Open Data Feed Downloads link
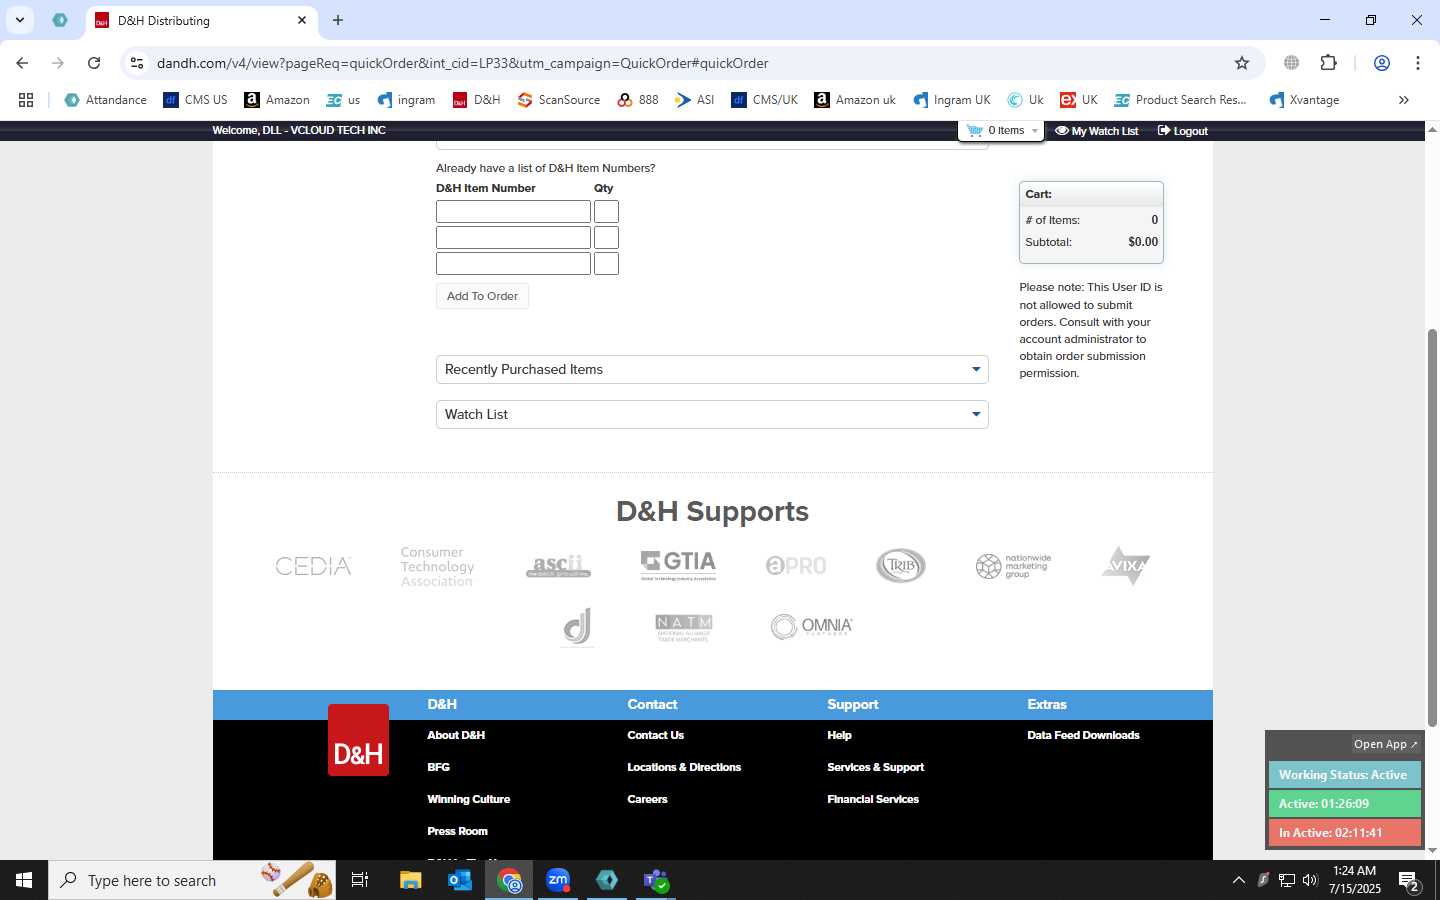1440x900 pixels. (x=1083, y=735)
